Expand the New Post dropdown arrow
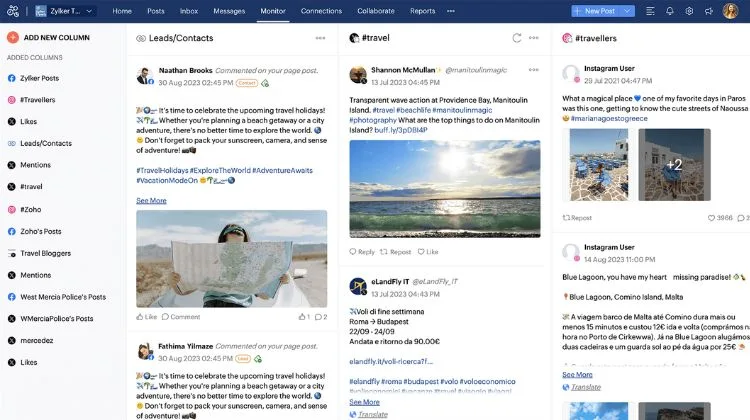 (627, 11)
